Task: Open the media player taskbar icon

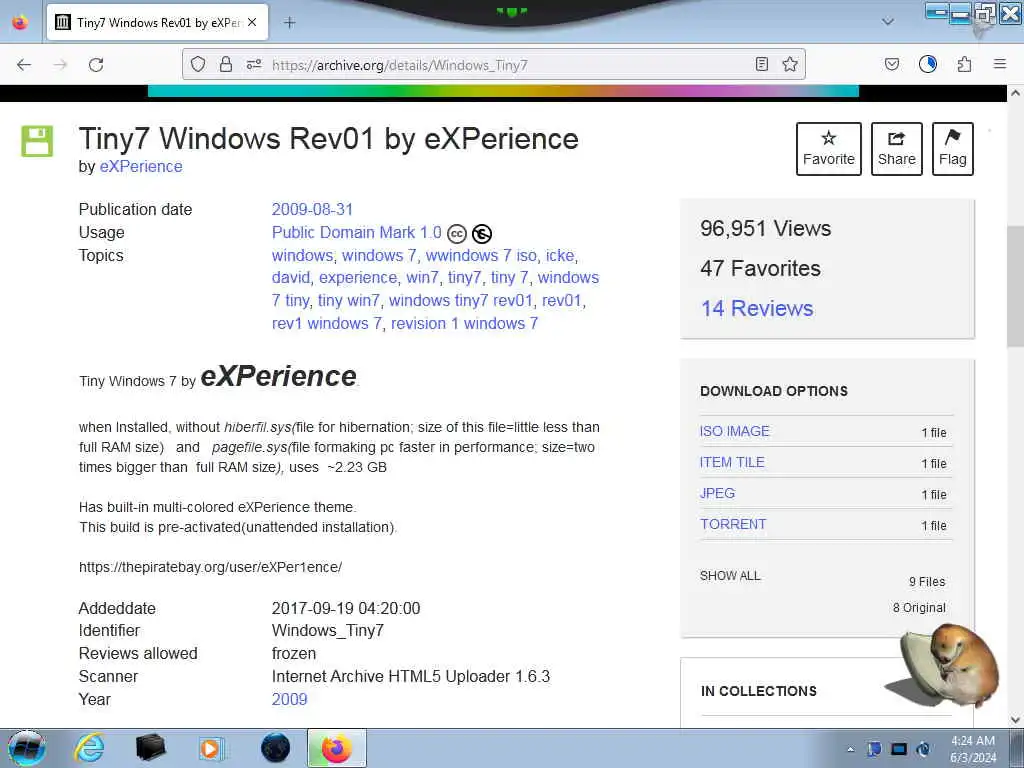Action: (x=210, y=748)
